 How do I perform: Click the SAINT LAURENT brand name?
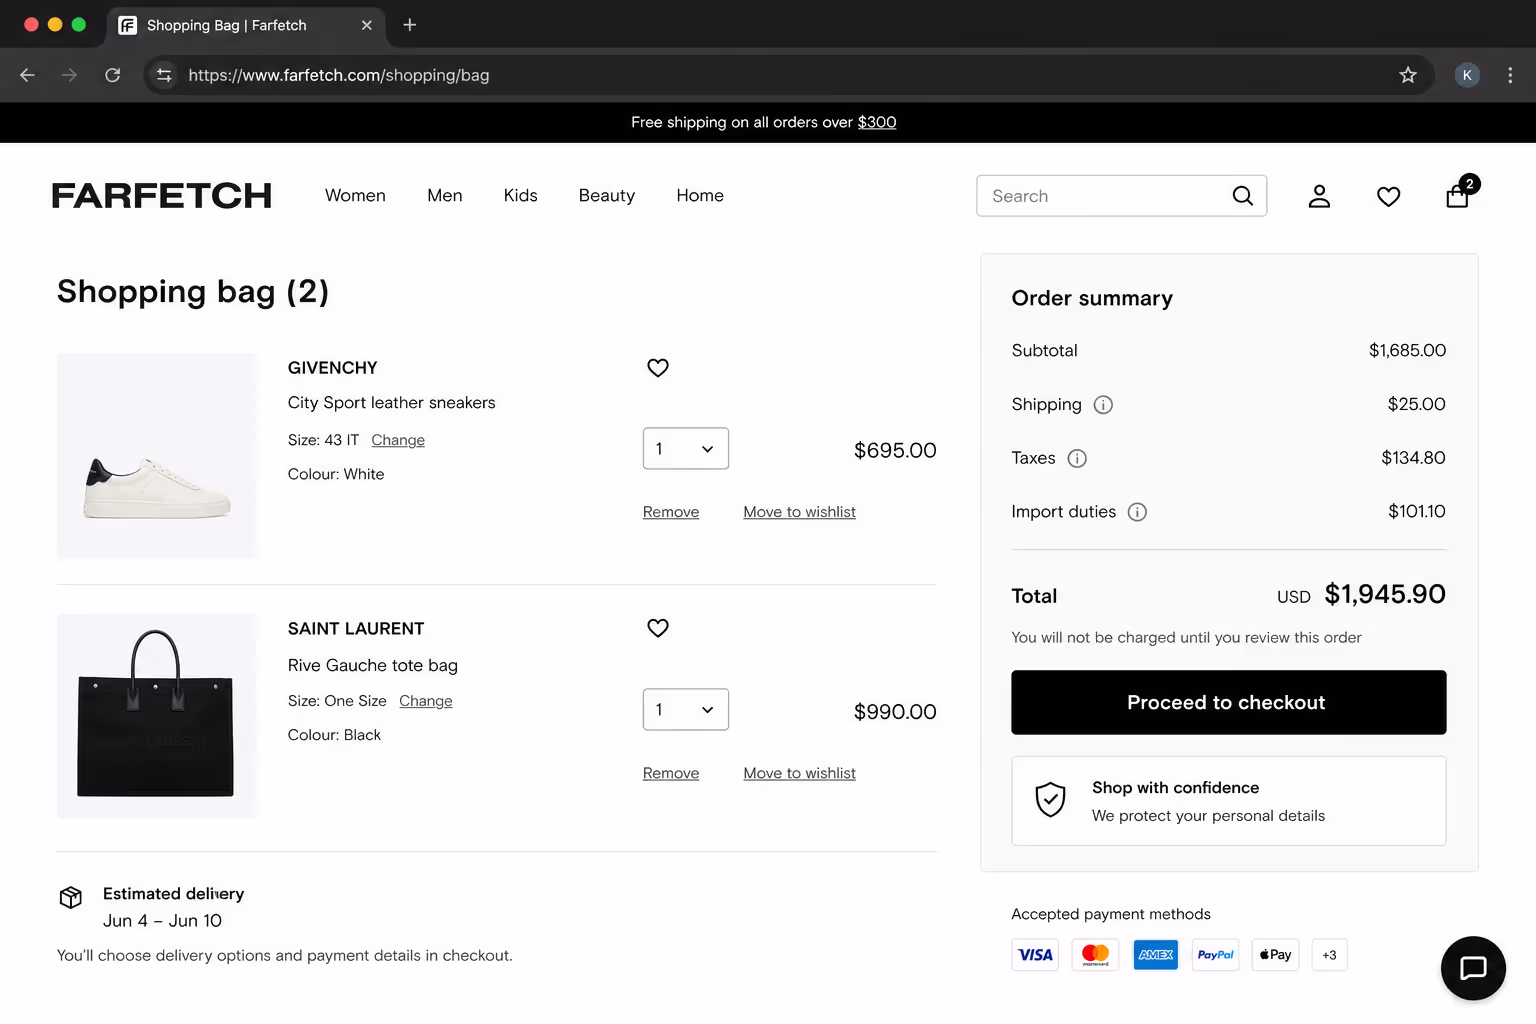[x=356, y=629]
